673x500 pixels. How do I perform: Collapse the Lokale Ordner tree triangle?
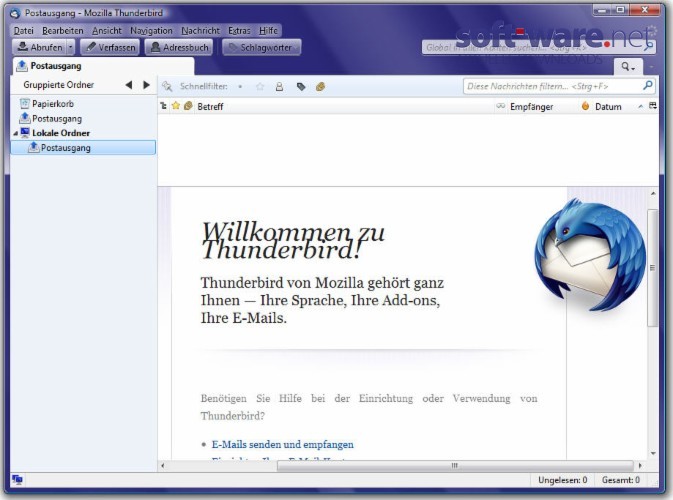pos(15,133)
